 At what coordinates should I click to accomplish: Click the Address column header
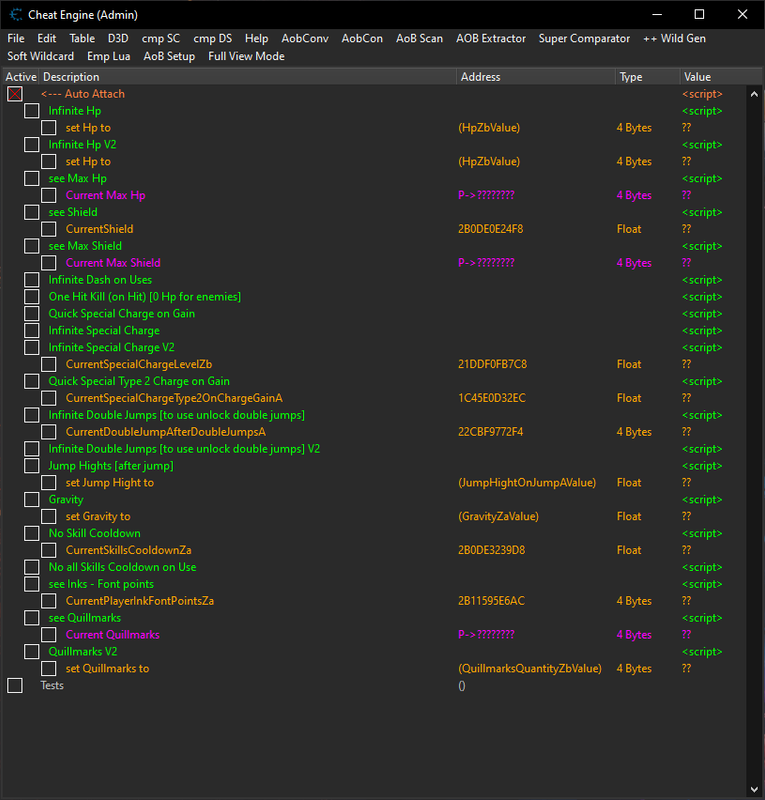[536, 77]
